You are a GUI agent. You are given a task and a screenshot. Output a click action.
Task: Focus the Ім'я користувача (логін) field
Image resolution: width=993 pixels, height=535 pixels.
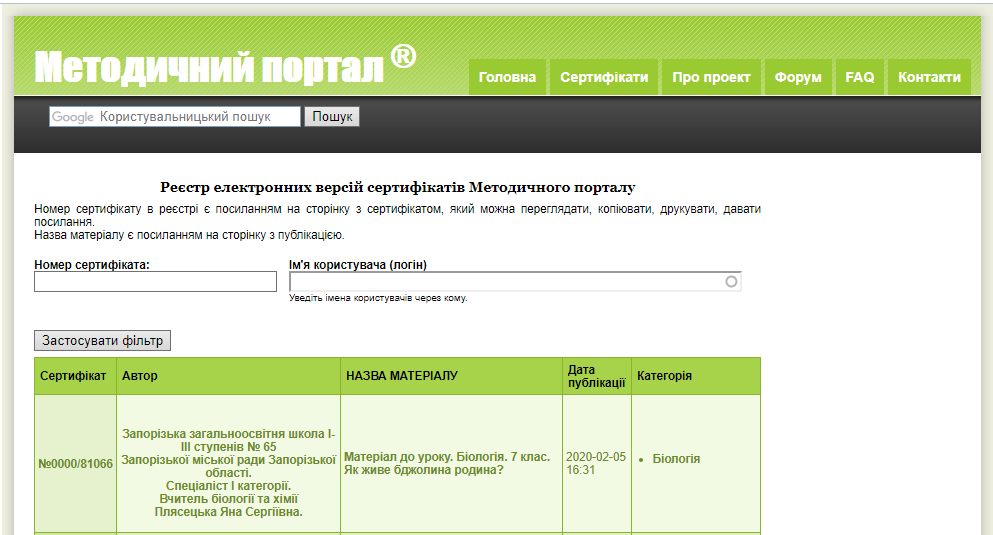[515, 282]
